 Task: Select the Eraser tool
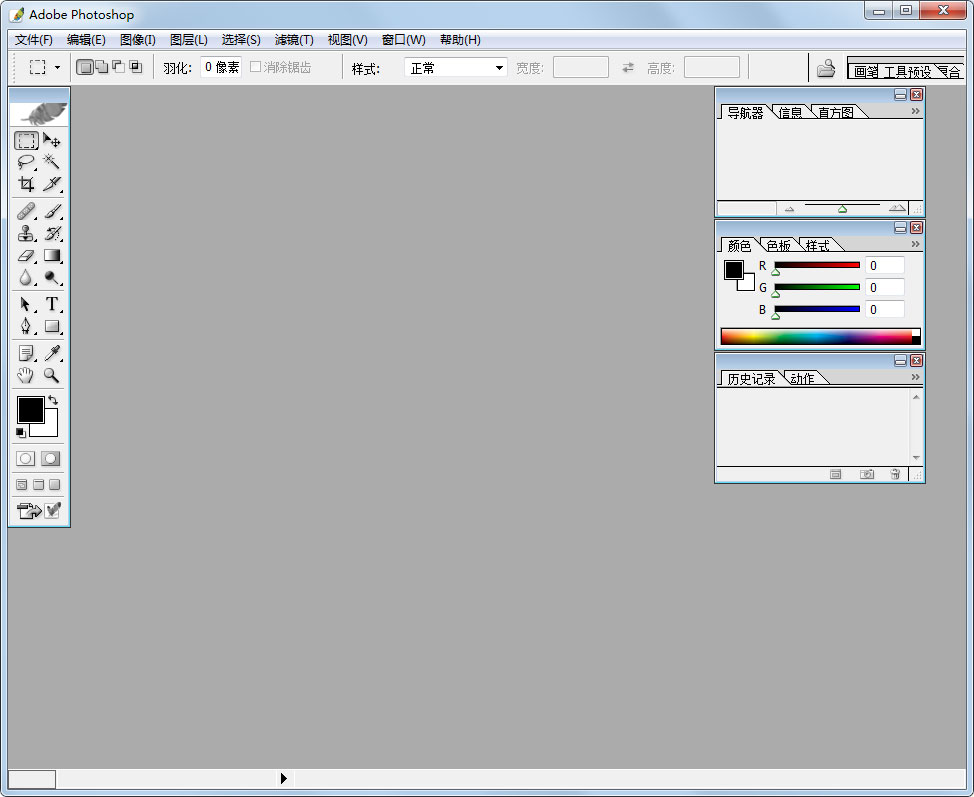coord(26,255)
